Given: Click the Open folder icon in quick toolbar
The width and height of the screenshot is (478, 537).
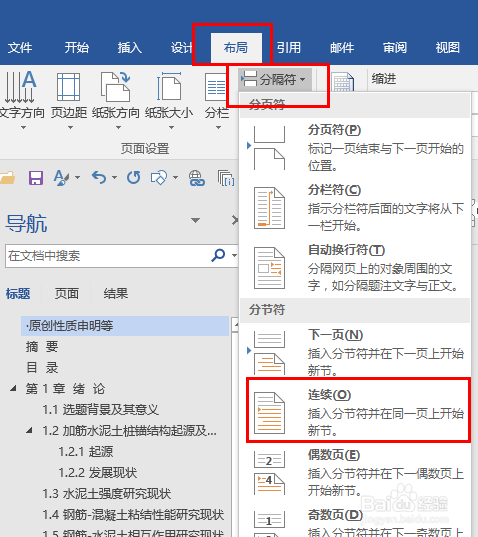Looking at the screenshot, I should coord(8,178).
